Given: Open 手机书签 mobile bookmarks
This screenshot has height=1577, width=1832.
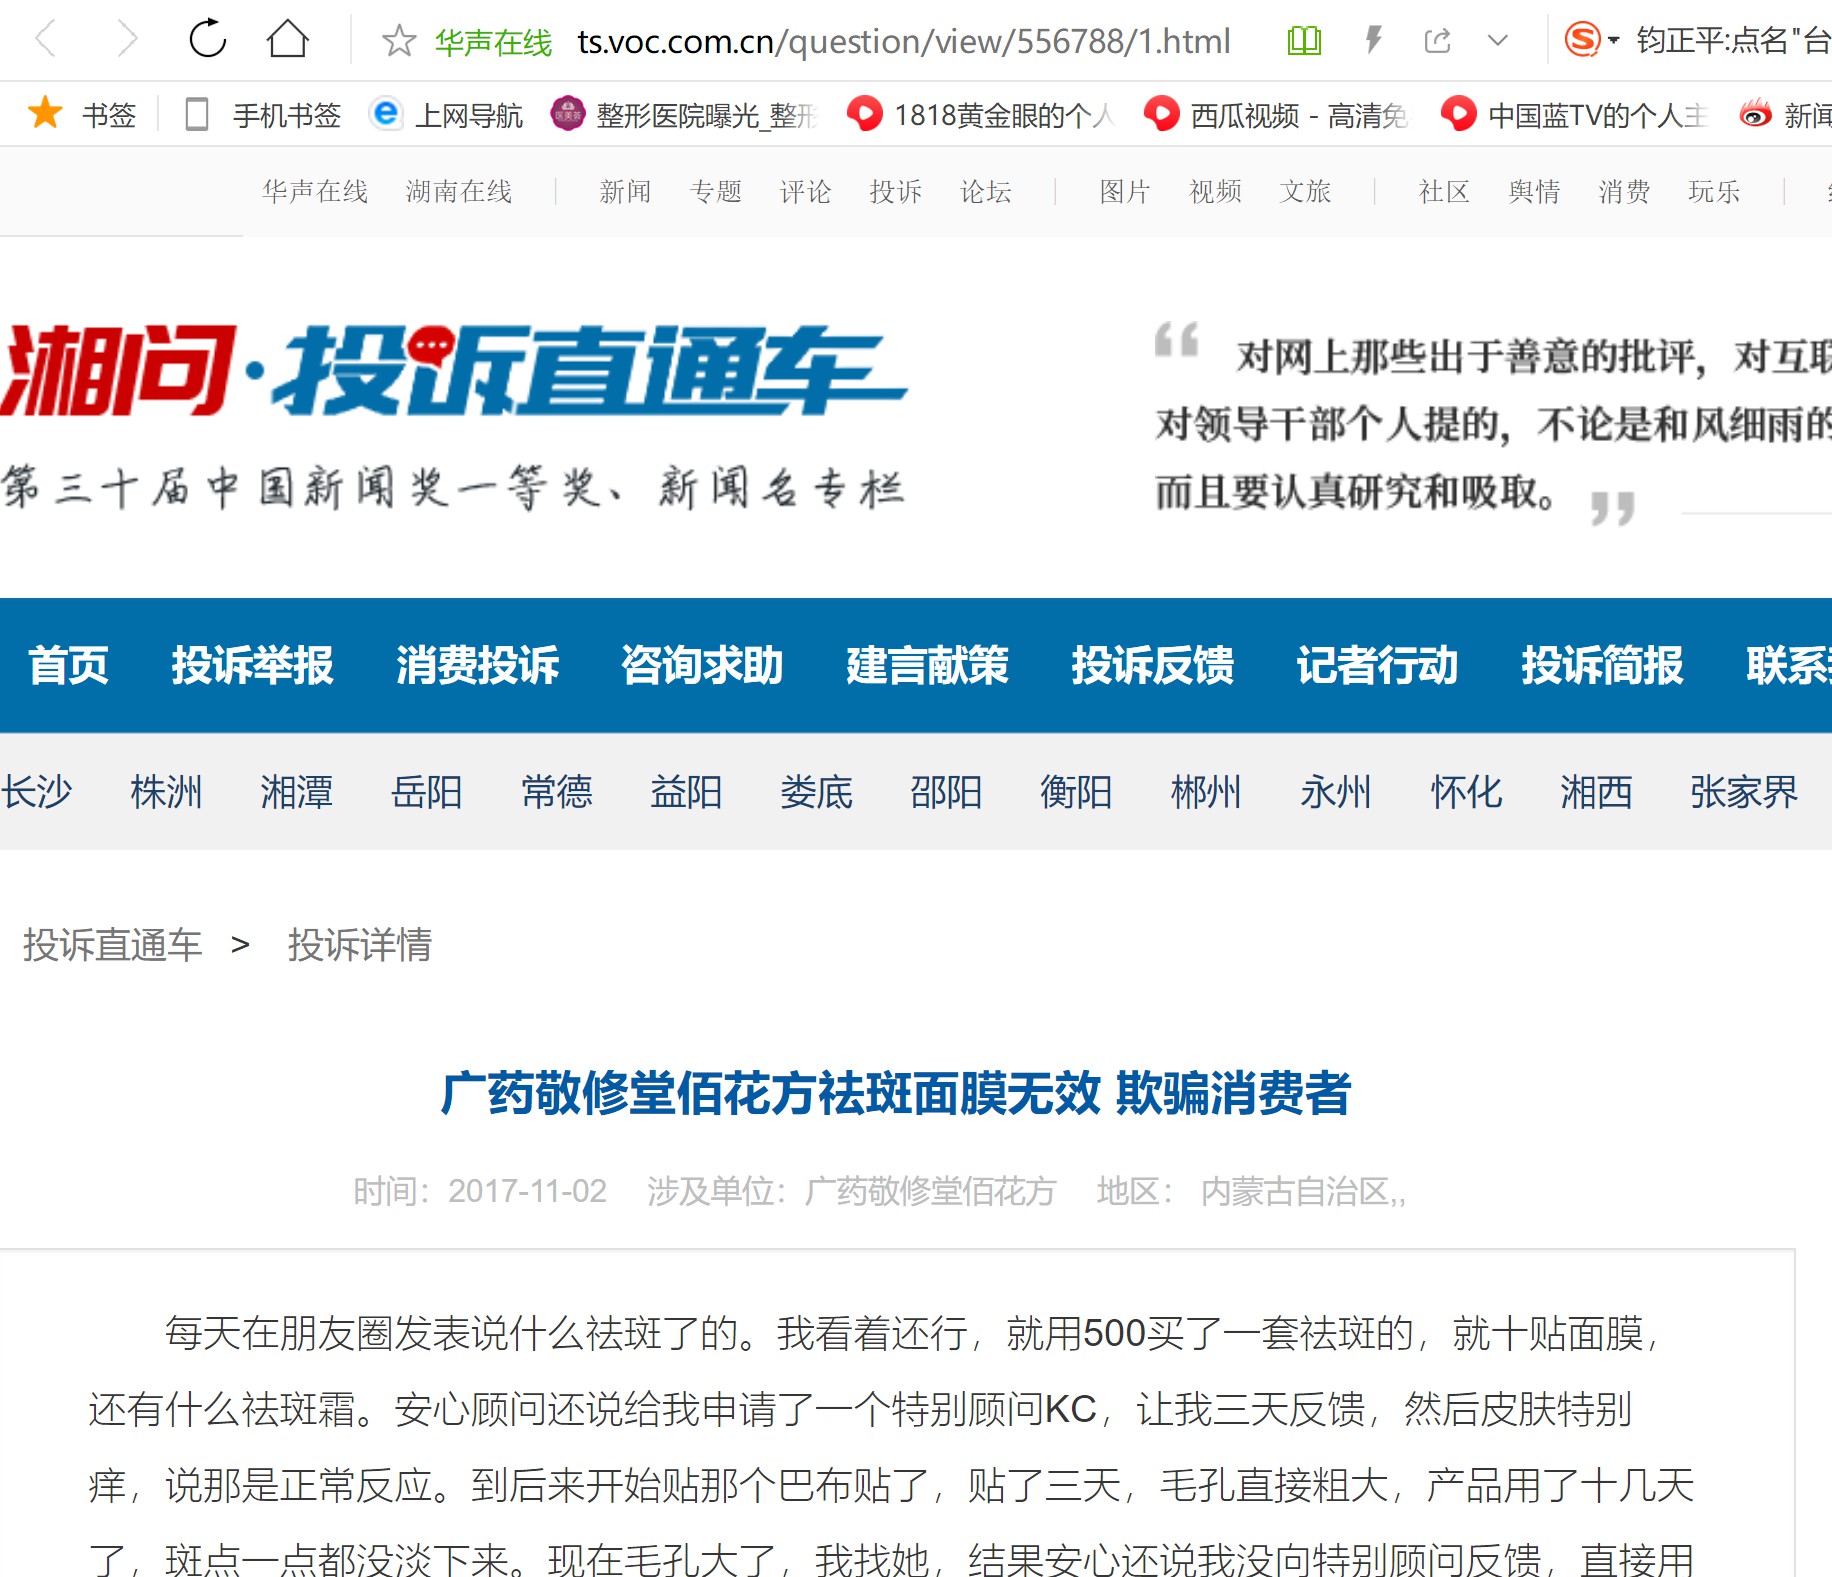Looking at the screenshot, I should click(263, 115).
